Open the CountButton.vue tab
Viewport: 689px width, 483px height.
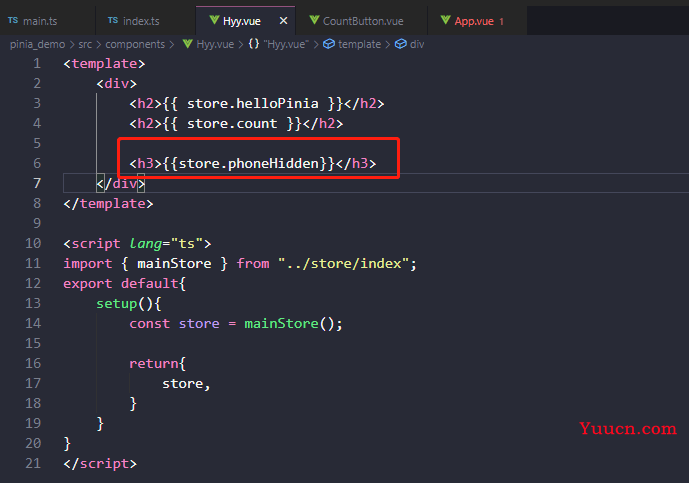click(x=363, y=21)
